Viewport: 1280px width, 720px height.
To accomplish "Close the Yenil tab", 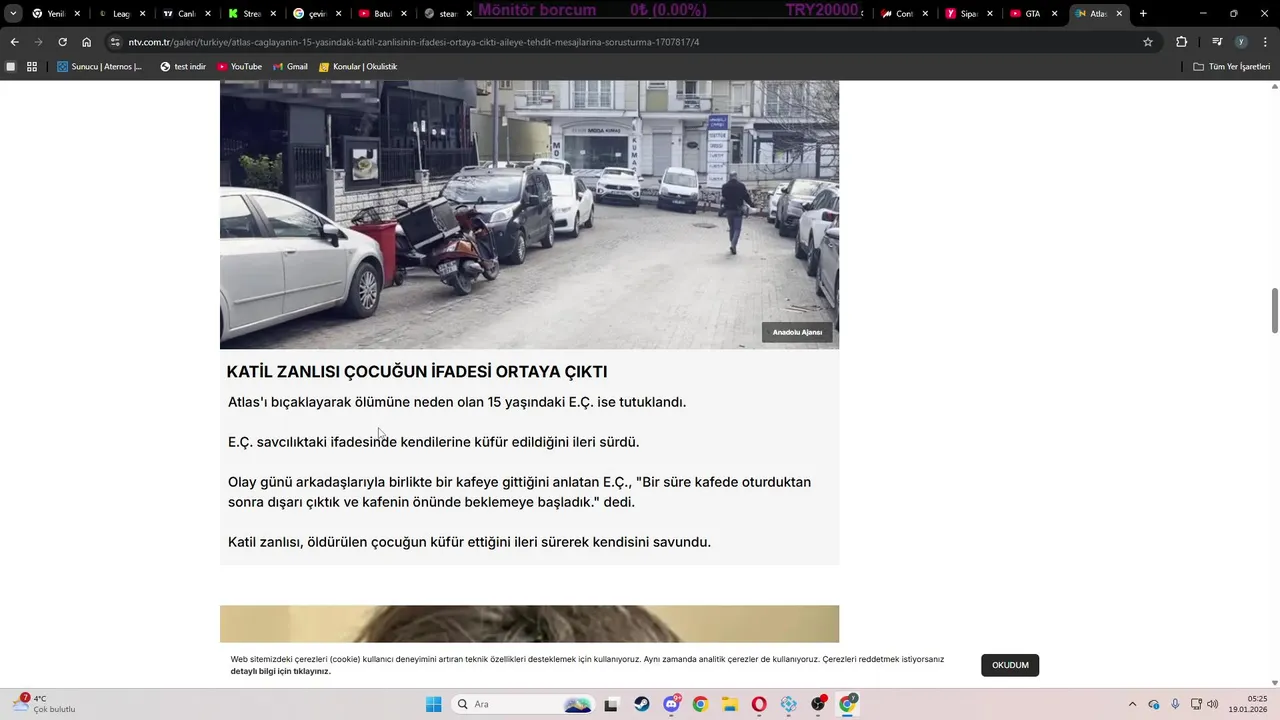I will [x=78, y=14].
